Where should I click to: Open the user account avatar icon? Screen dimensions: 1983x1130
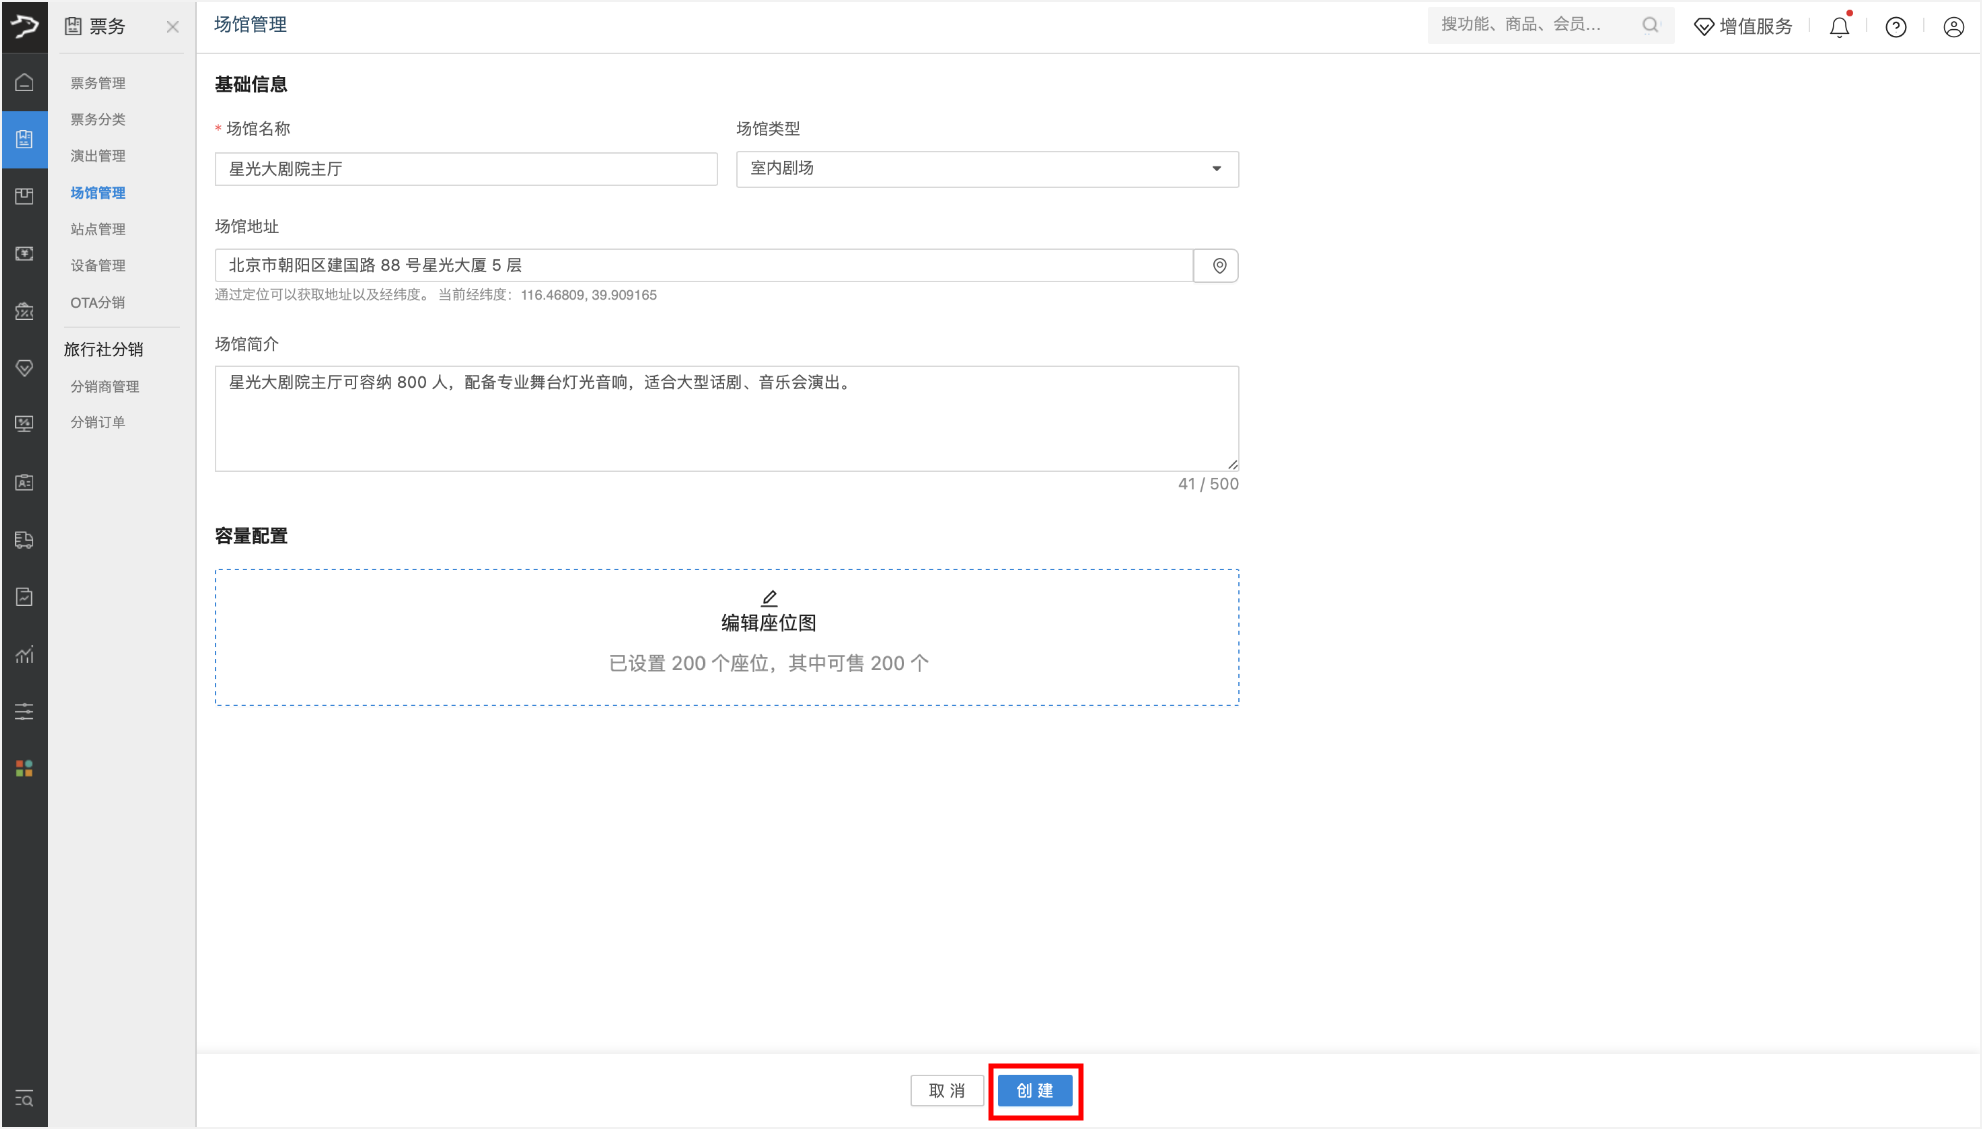tap(1953, 27)
